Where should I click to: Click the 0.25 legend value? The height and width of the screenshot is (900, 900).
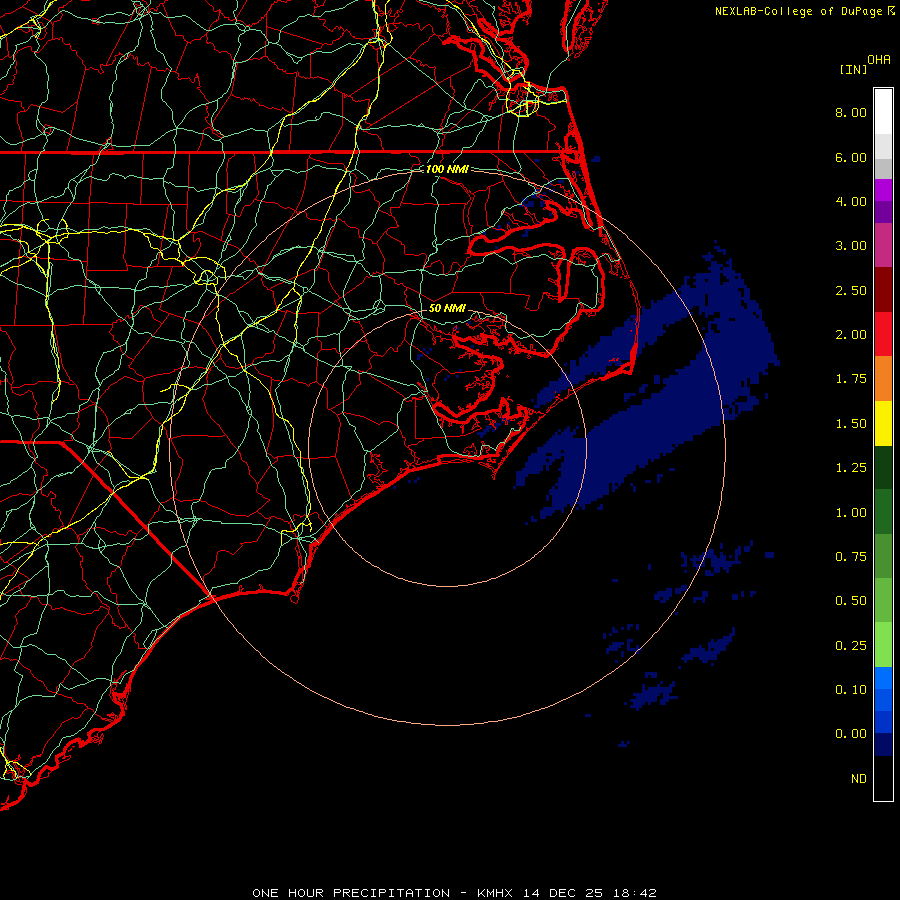click(851, 646)
